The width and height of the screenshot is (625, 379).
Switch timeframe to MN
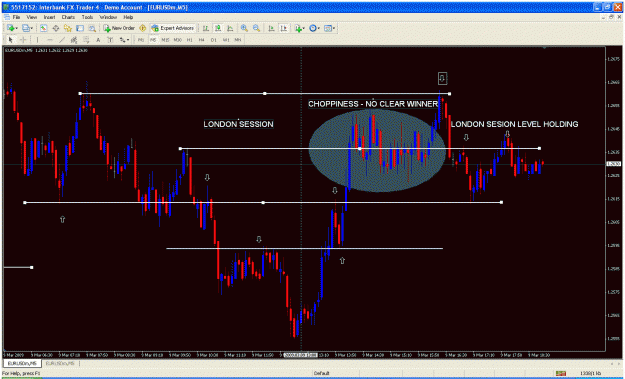tap(238, 40)
